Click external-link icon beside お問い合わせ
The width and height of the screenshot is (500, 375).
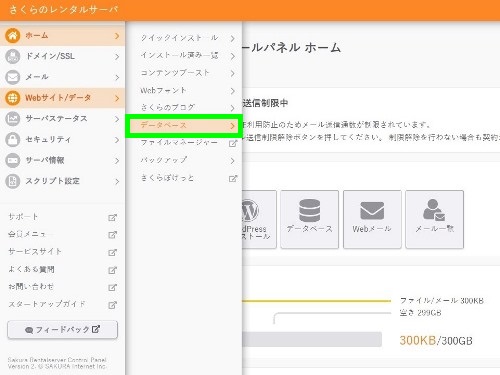[113, 287]
